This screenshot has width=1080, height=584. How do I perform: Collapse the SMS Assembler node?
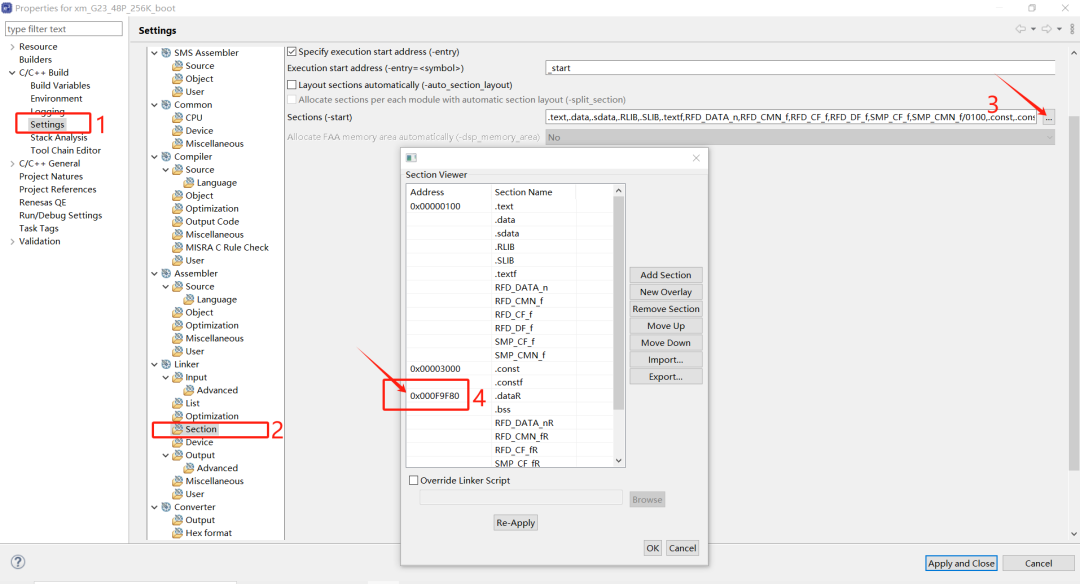point(154,52)
